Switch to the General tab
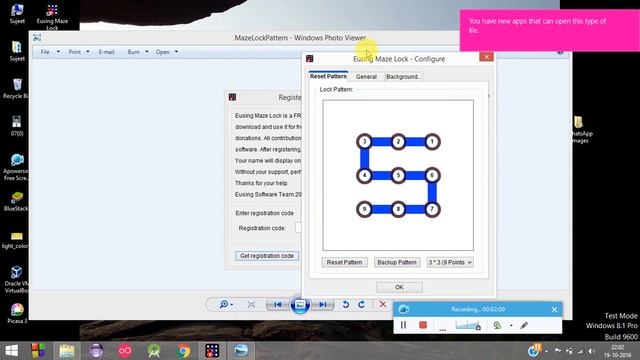Screen dimensions: 640x360 pos(366,76)
